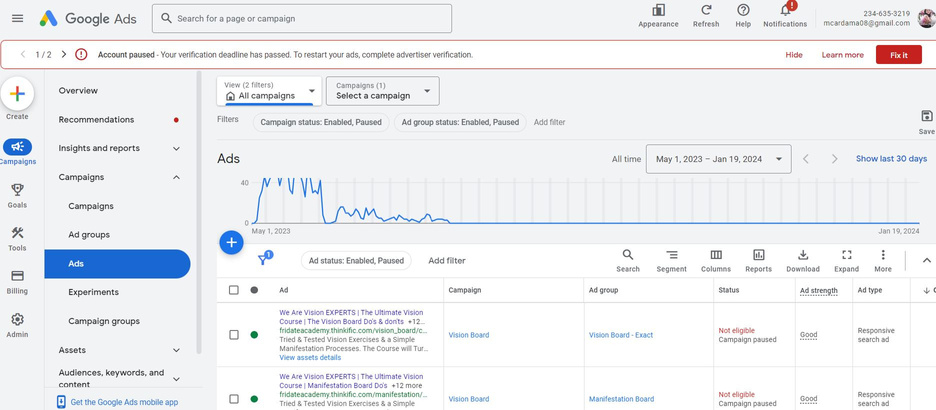Select Ads in sidebar
Viewport: 936px width, 410px height.
click(118, 264)
